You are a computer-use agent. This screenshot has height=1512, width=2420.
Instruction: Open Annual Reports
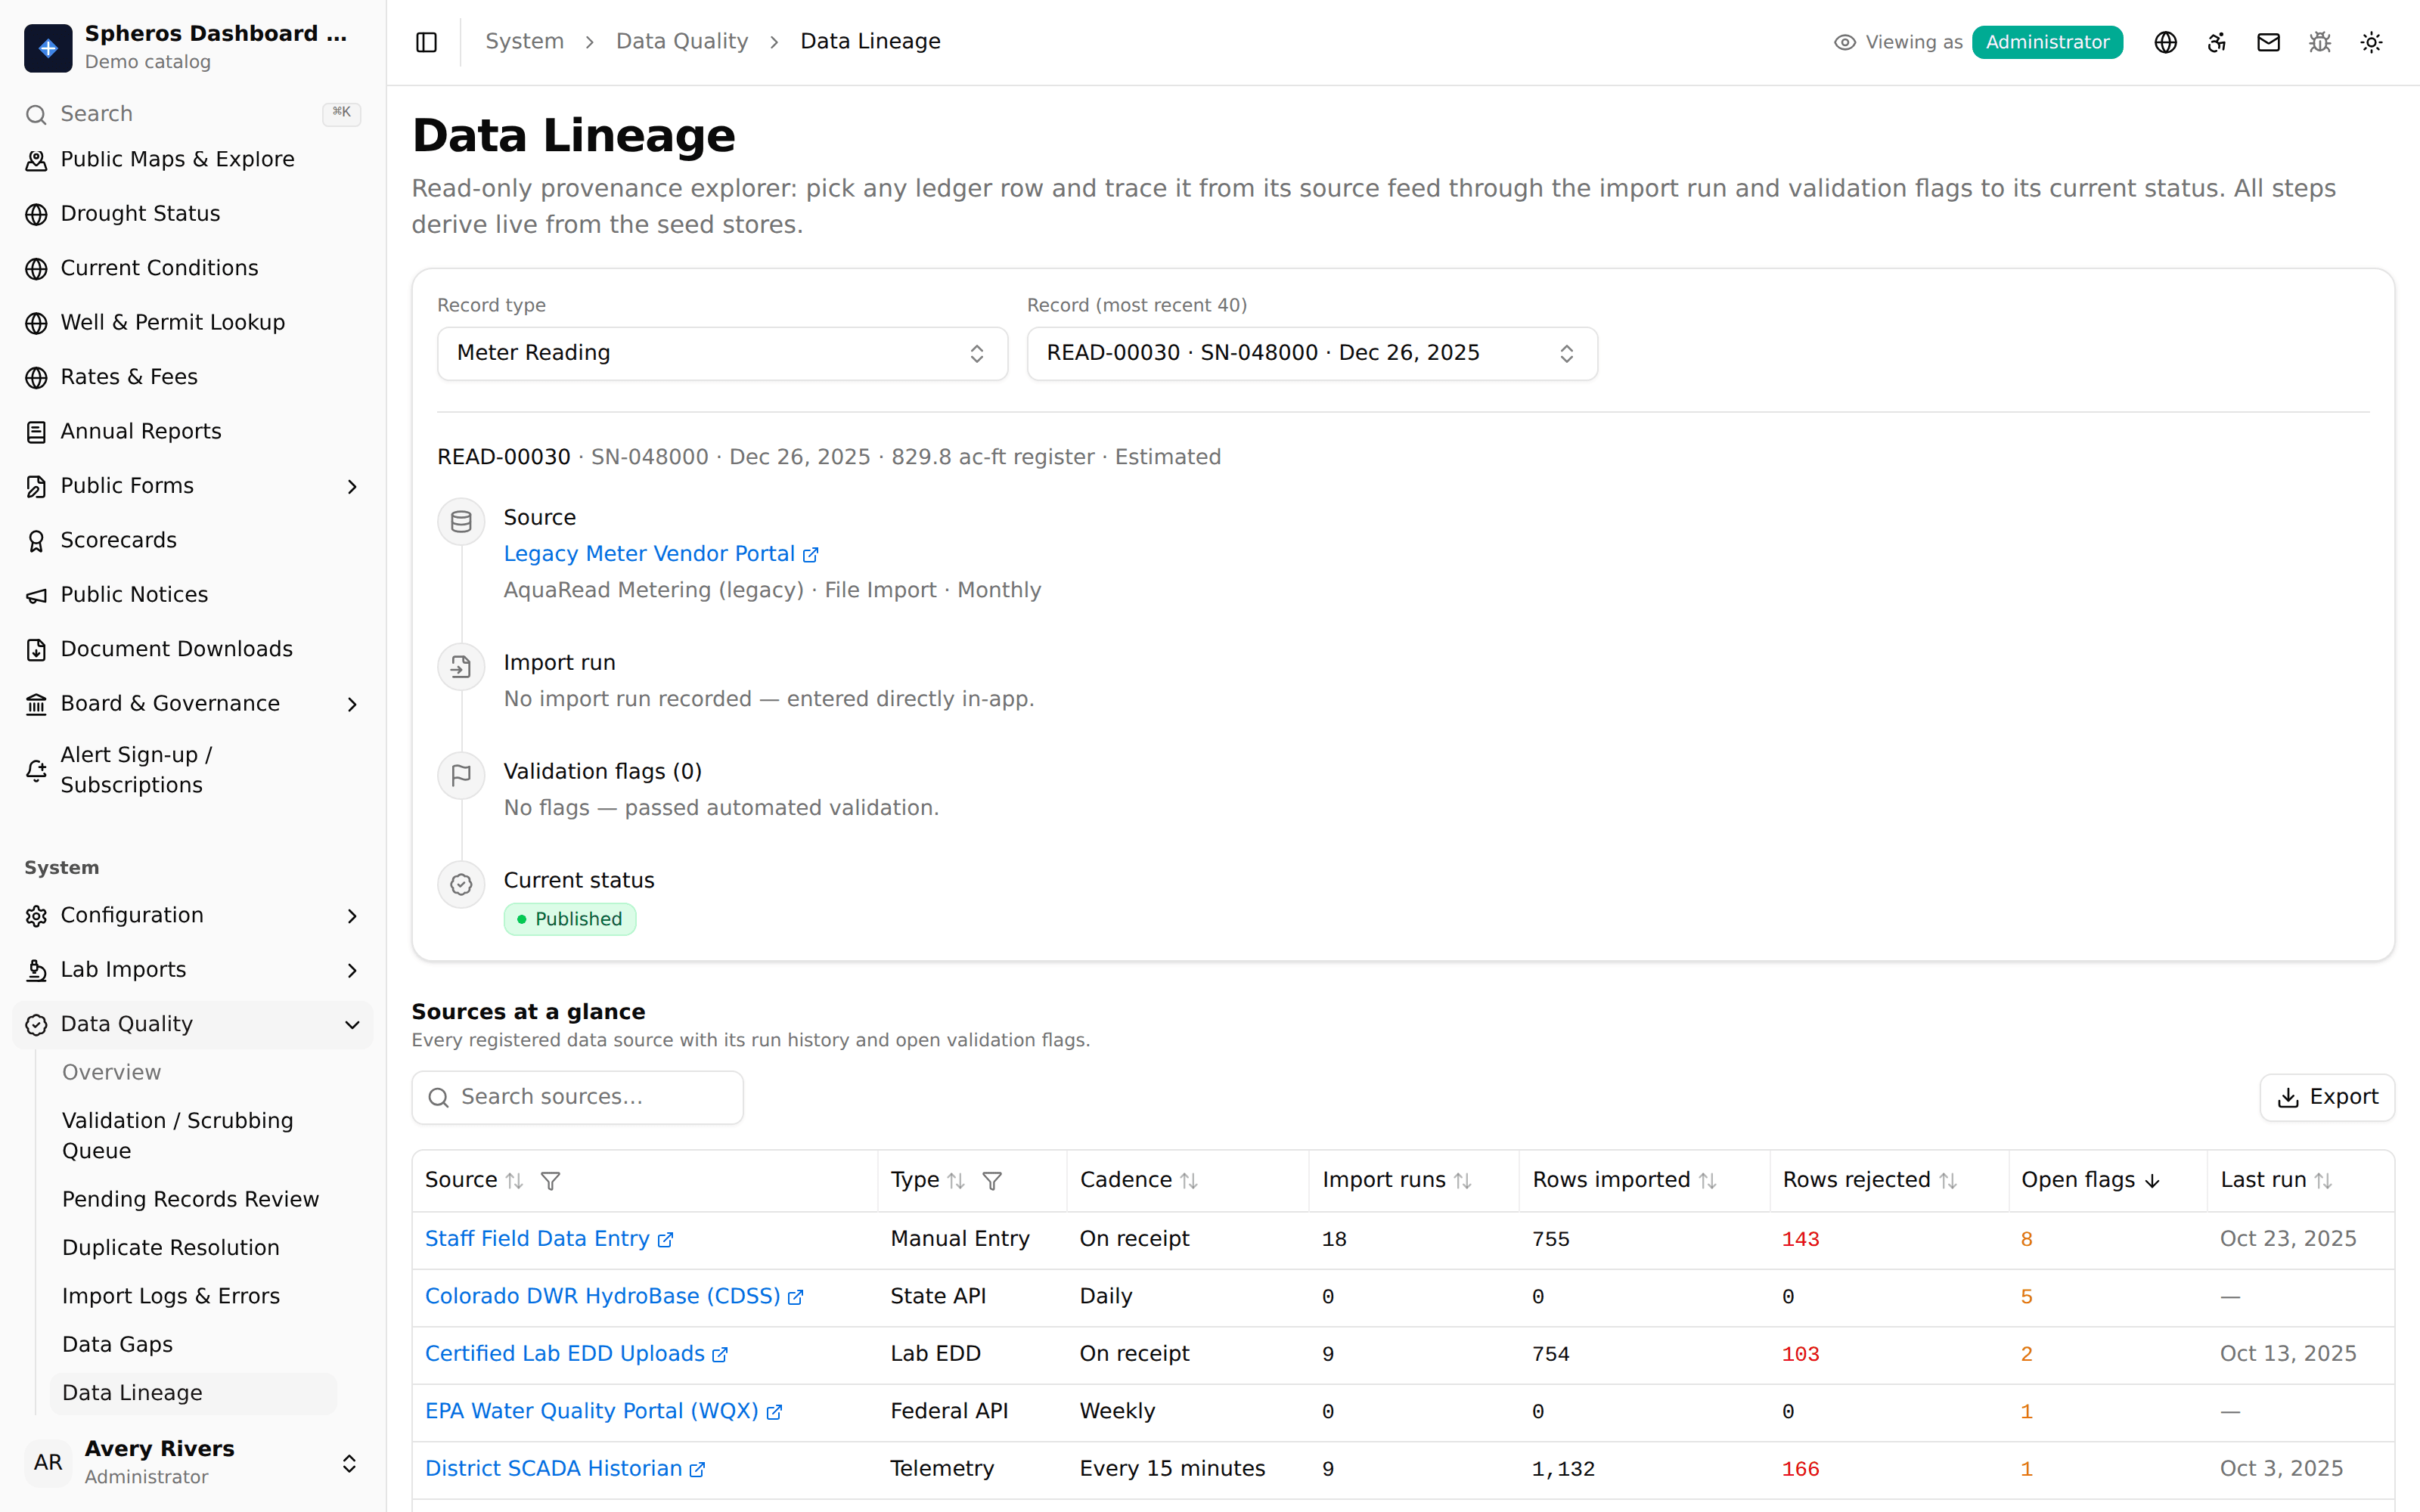[x=193, y=432]
